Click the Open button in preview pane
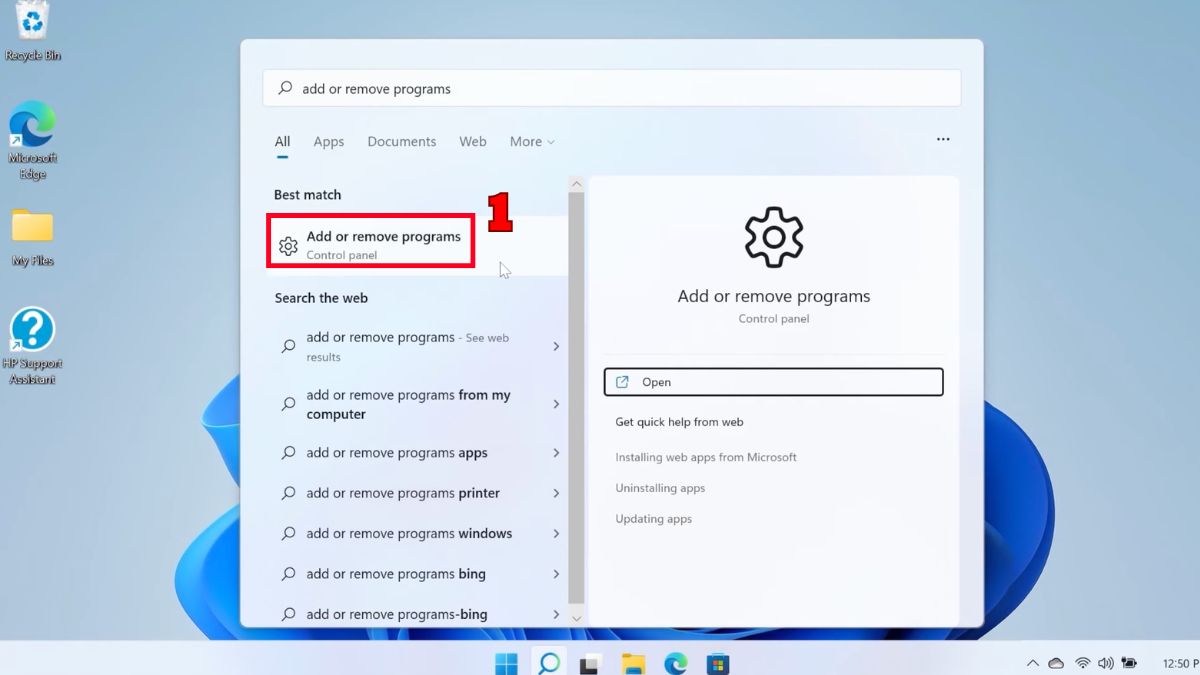Image resolution: width=1200 pixels, height=675 pixels. (x=774, y=382)
